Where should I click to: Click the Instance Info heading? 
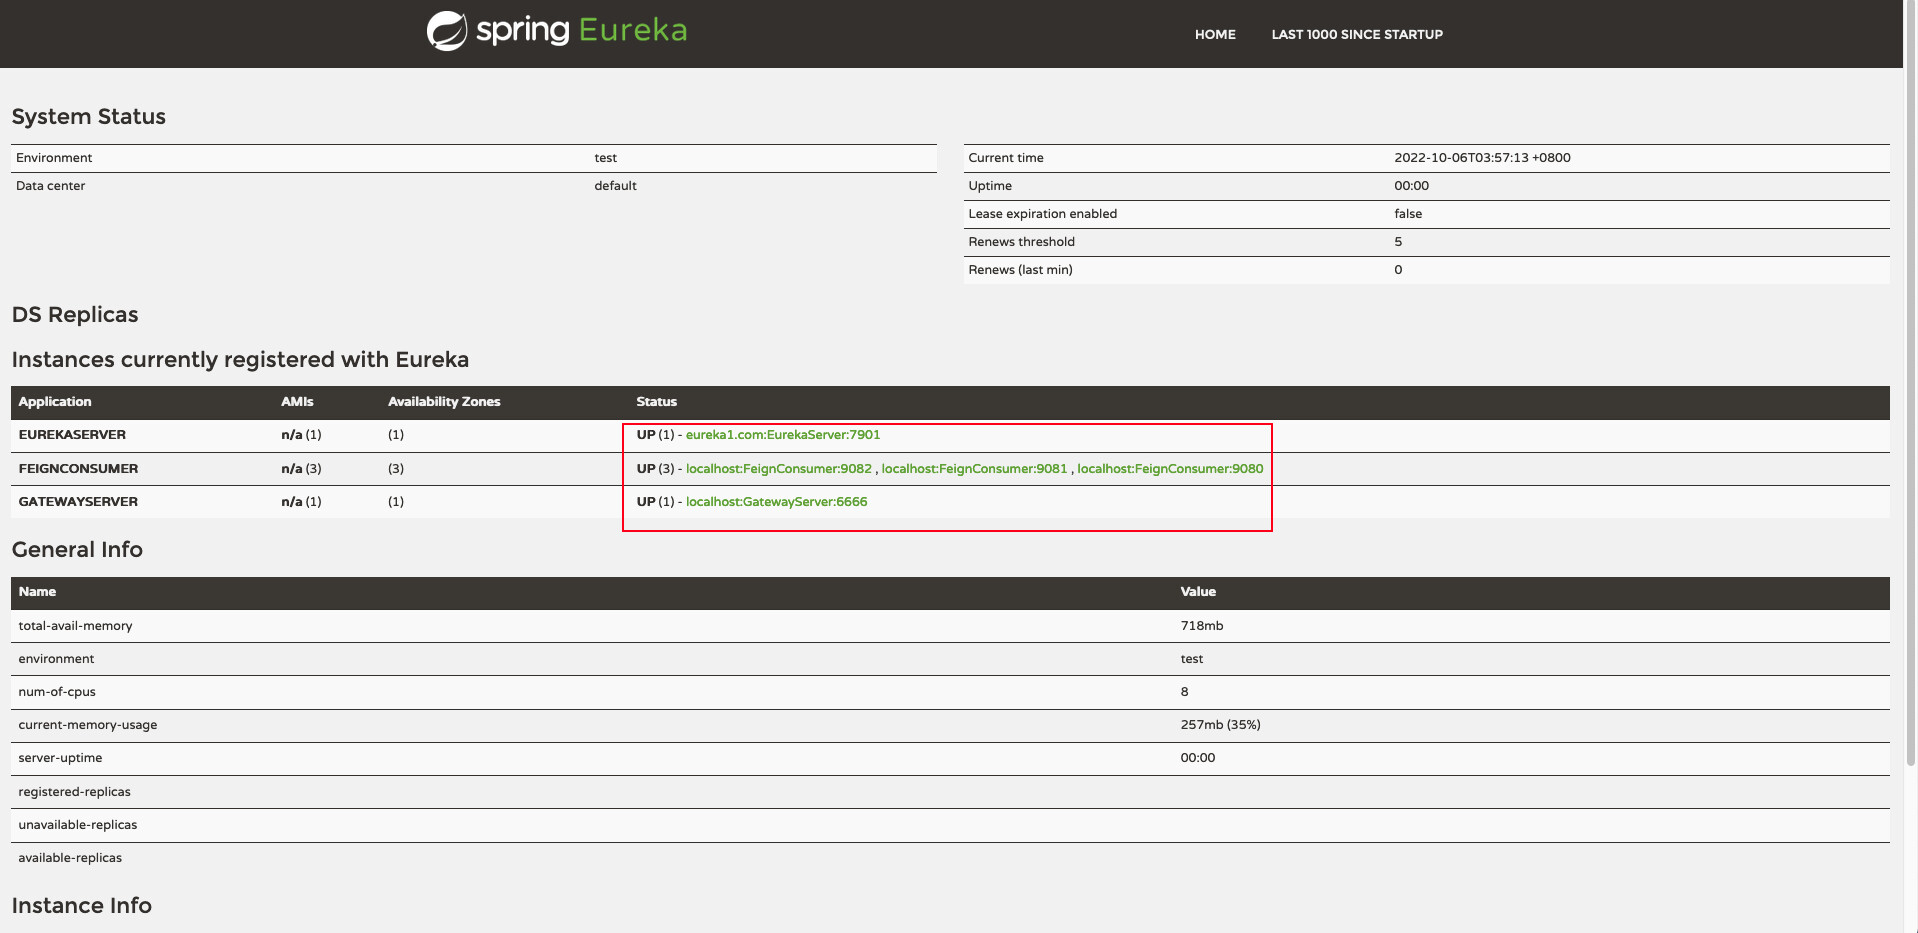pyautogui.click(x=82, y=906)
